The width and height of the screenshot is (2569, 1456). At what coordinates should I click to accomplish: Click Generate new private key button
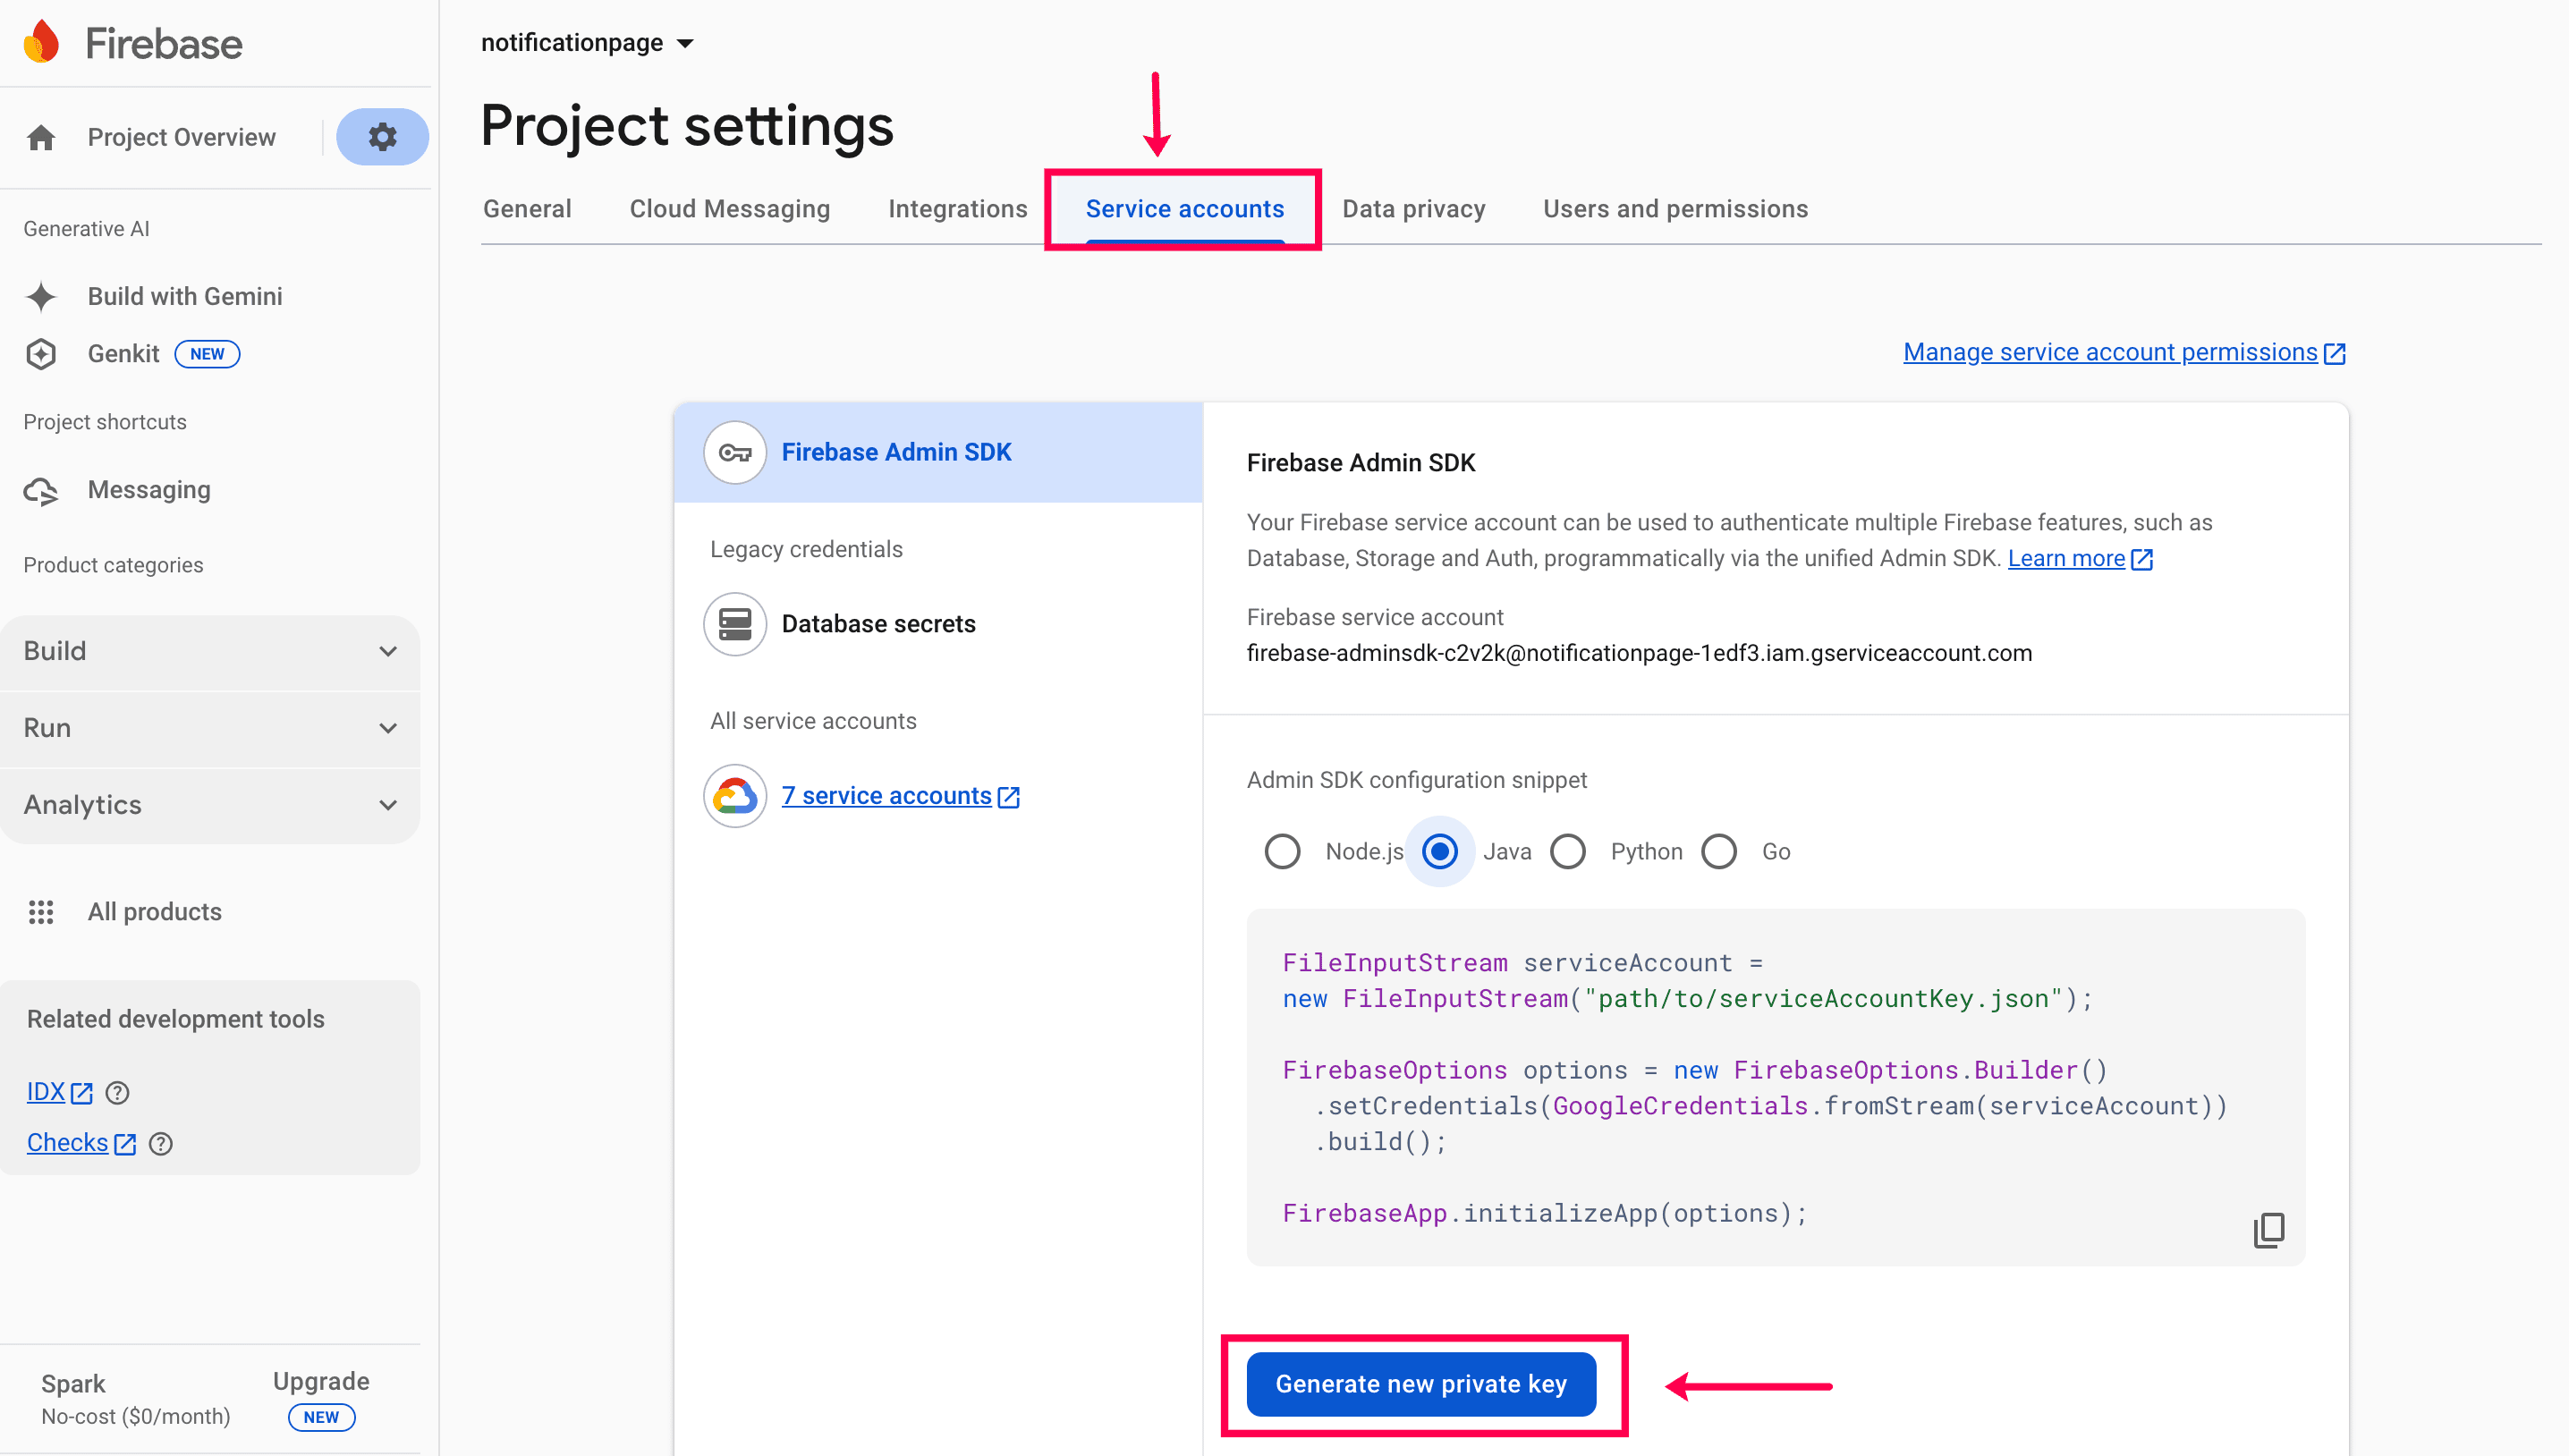click(1420, 1384)
